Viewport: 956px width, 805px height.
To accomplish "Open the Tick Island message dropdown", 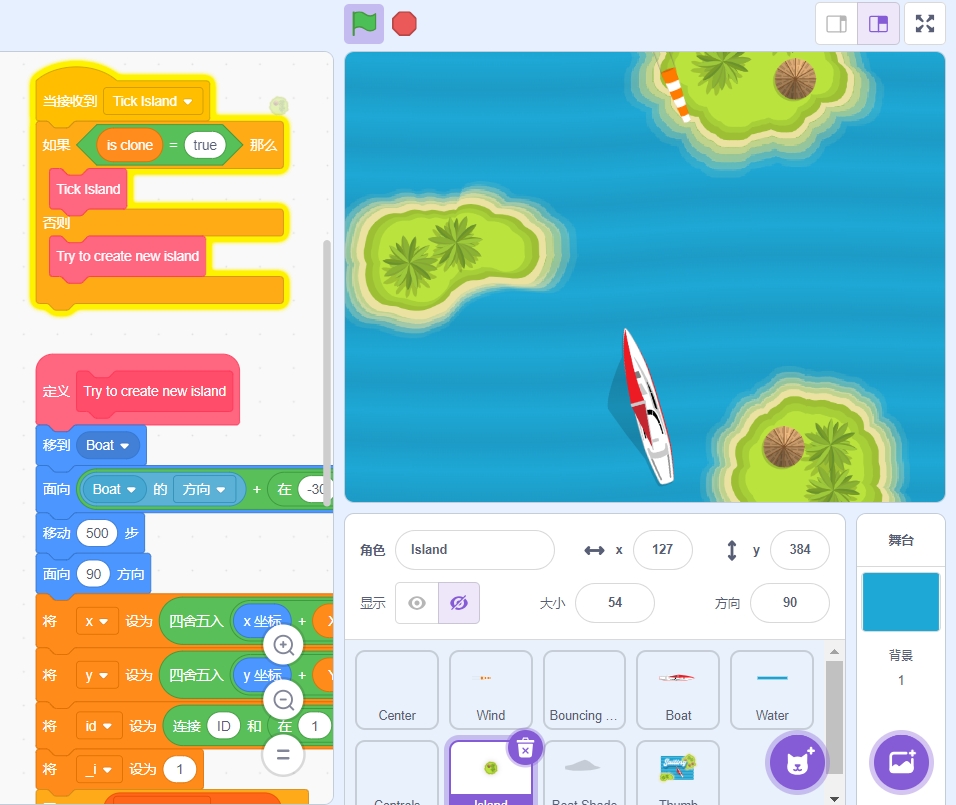I will click(152, 101).
